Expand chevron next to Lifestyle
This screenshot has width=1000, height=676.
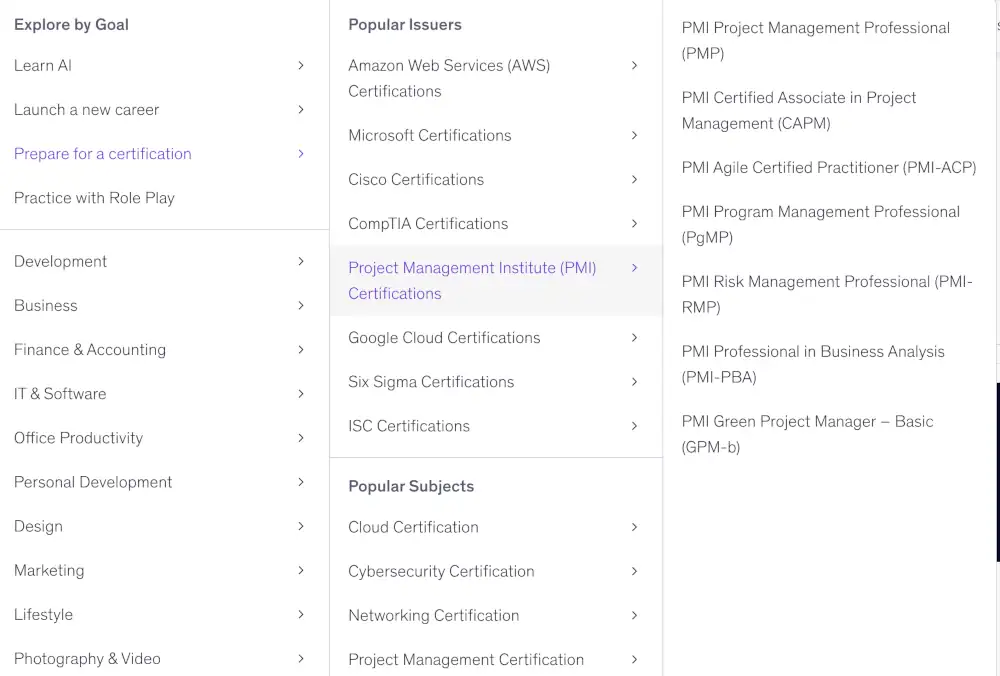click(x=301, y=615)
